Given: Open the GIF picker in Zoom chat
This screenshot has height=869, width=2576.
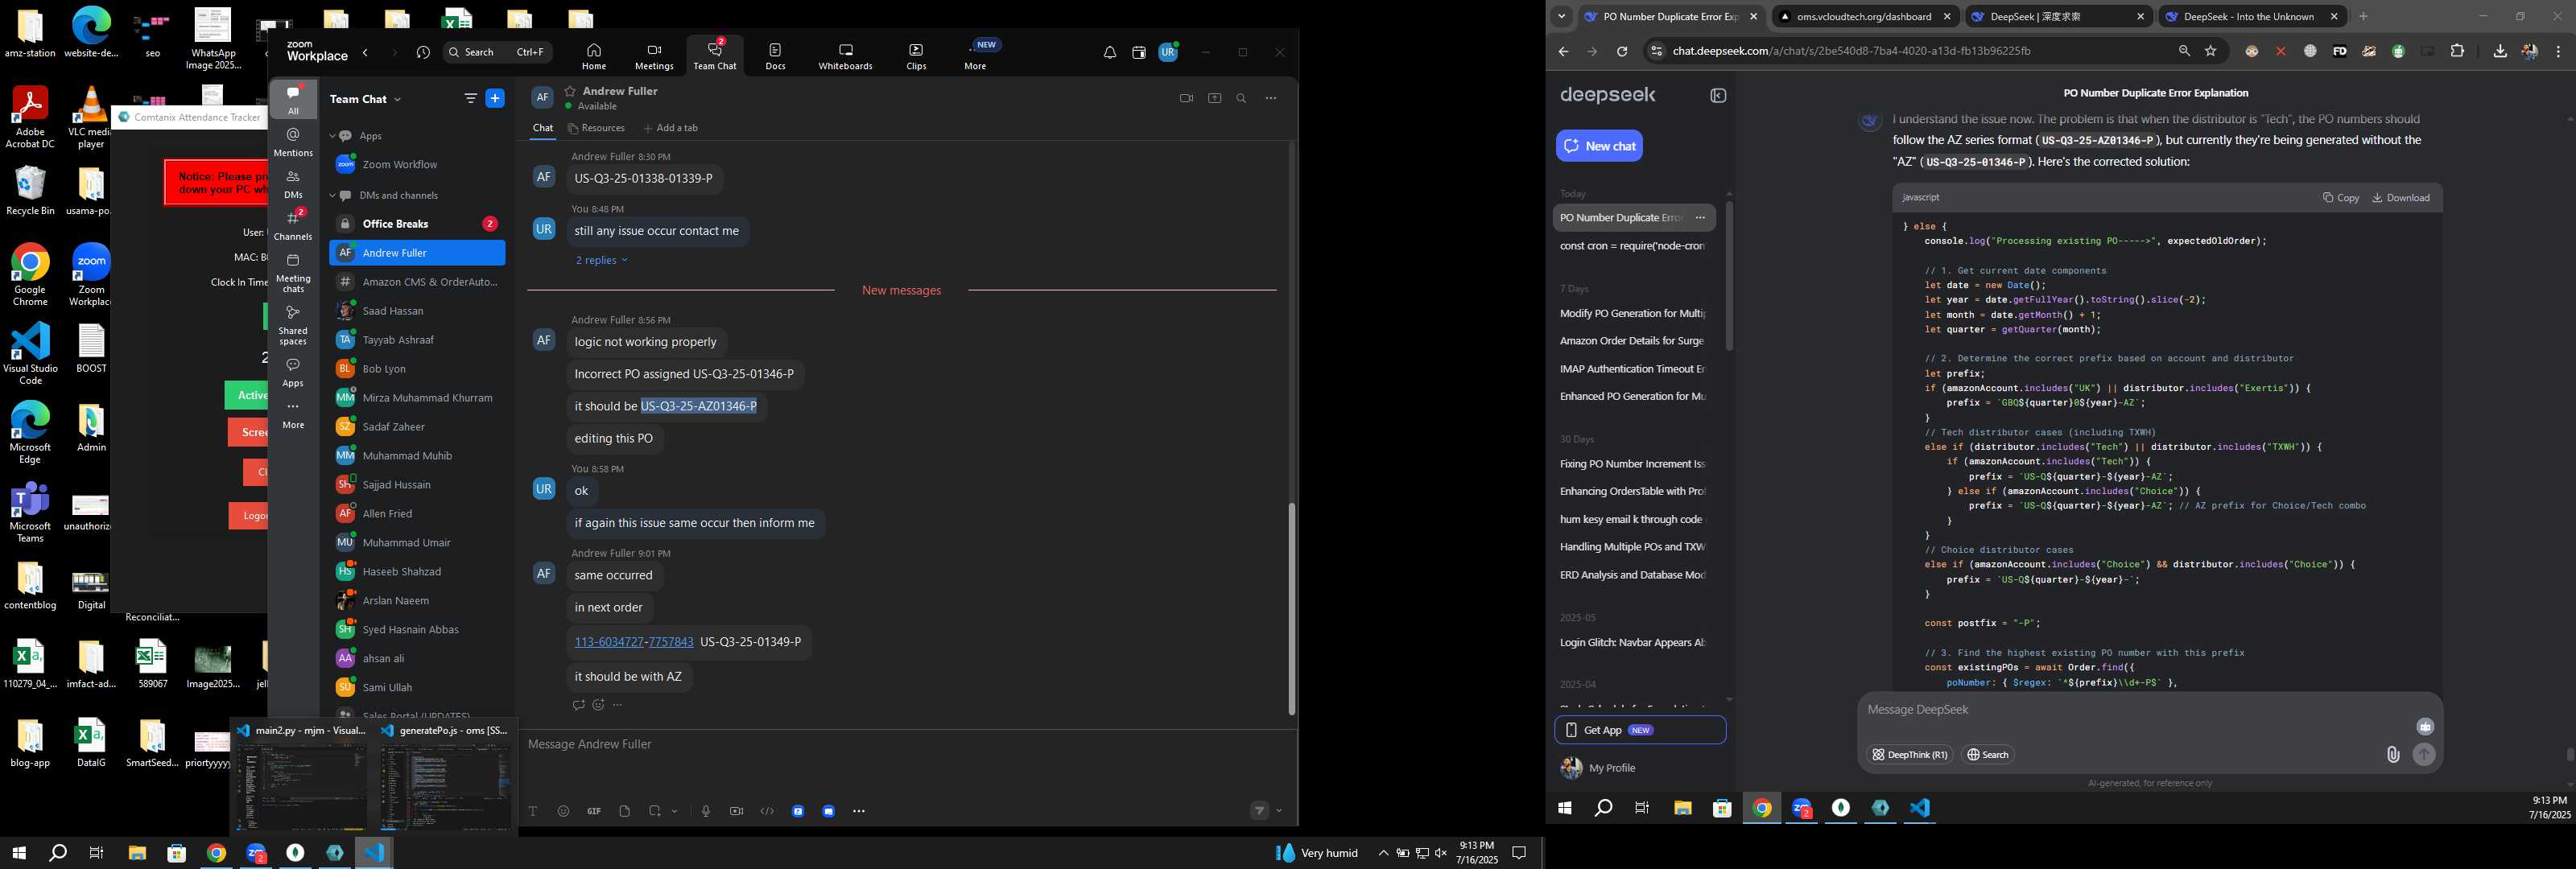Looking at the screenshot, I should (594, 811).
